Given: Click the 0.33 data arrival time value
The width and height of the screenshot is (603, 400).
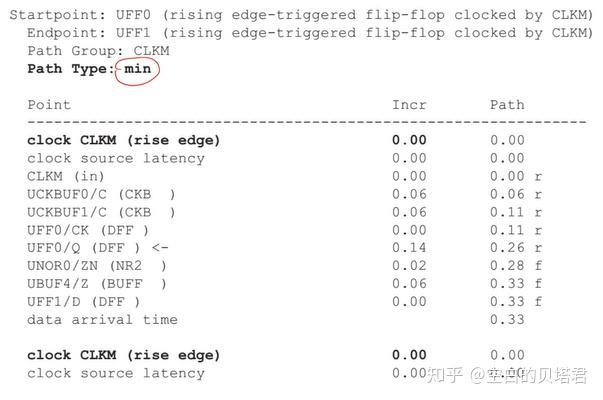Looking at the screenshot, I should point(507,320).
